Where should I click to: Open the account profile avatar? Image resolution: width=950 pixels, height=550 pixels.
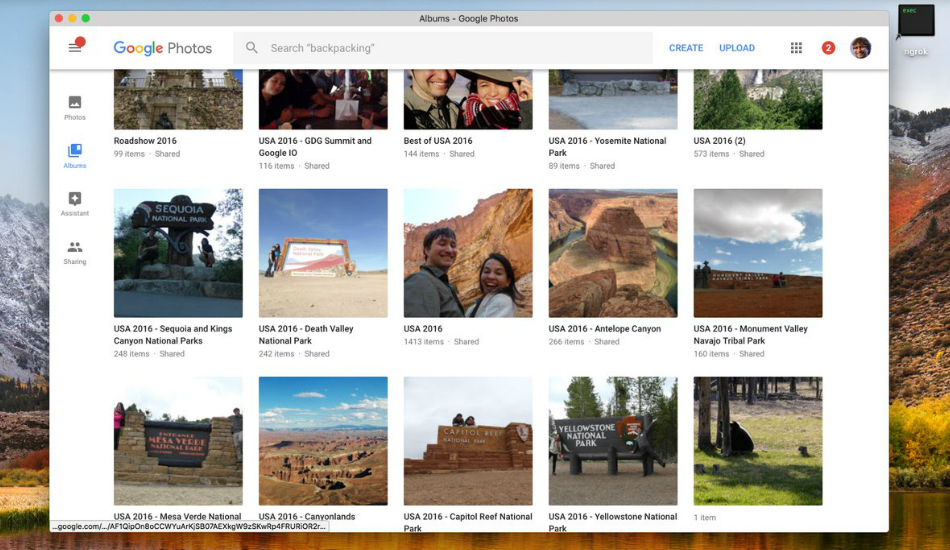[860, 48]
